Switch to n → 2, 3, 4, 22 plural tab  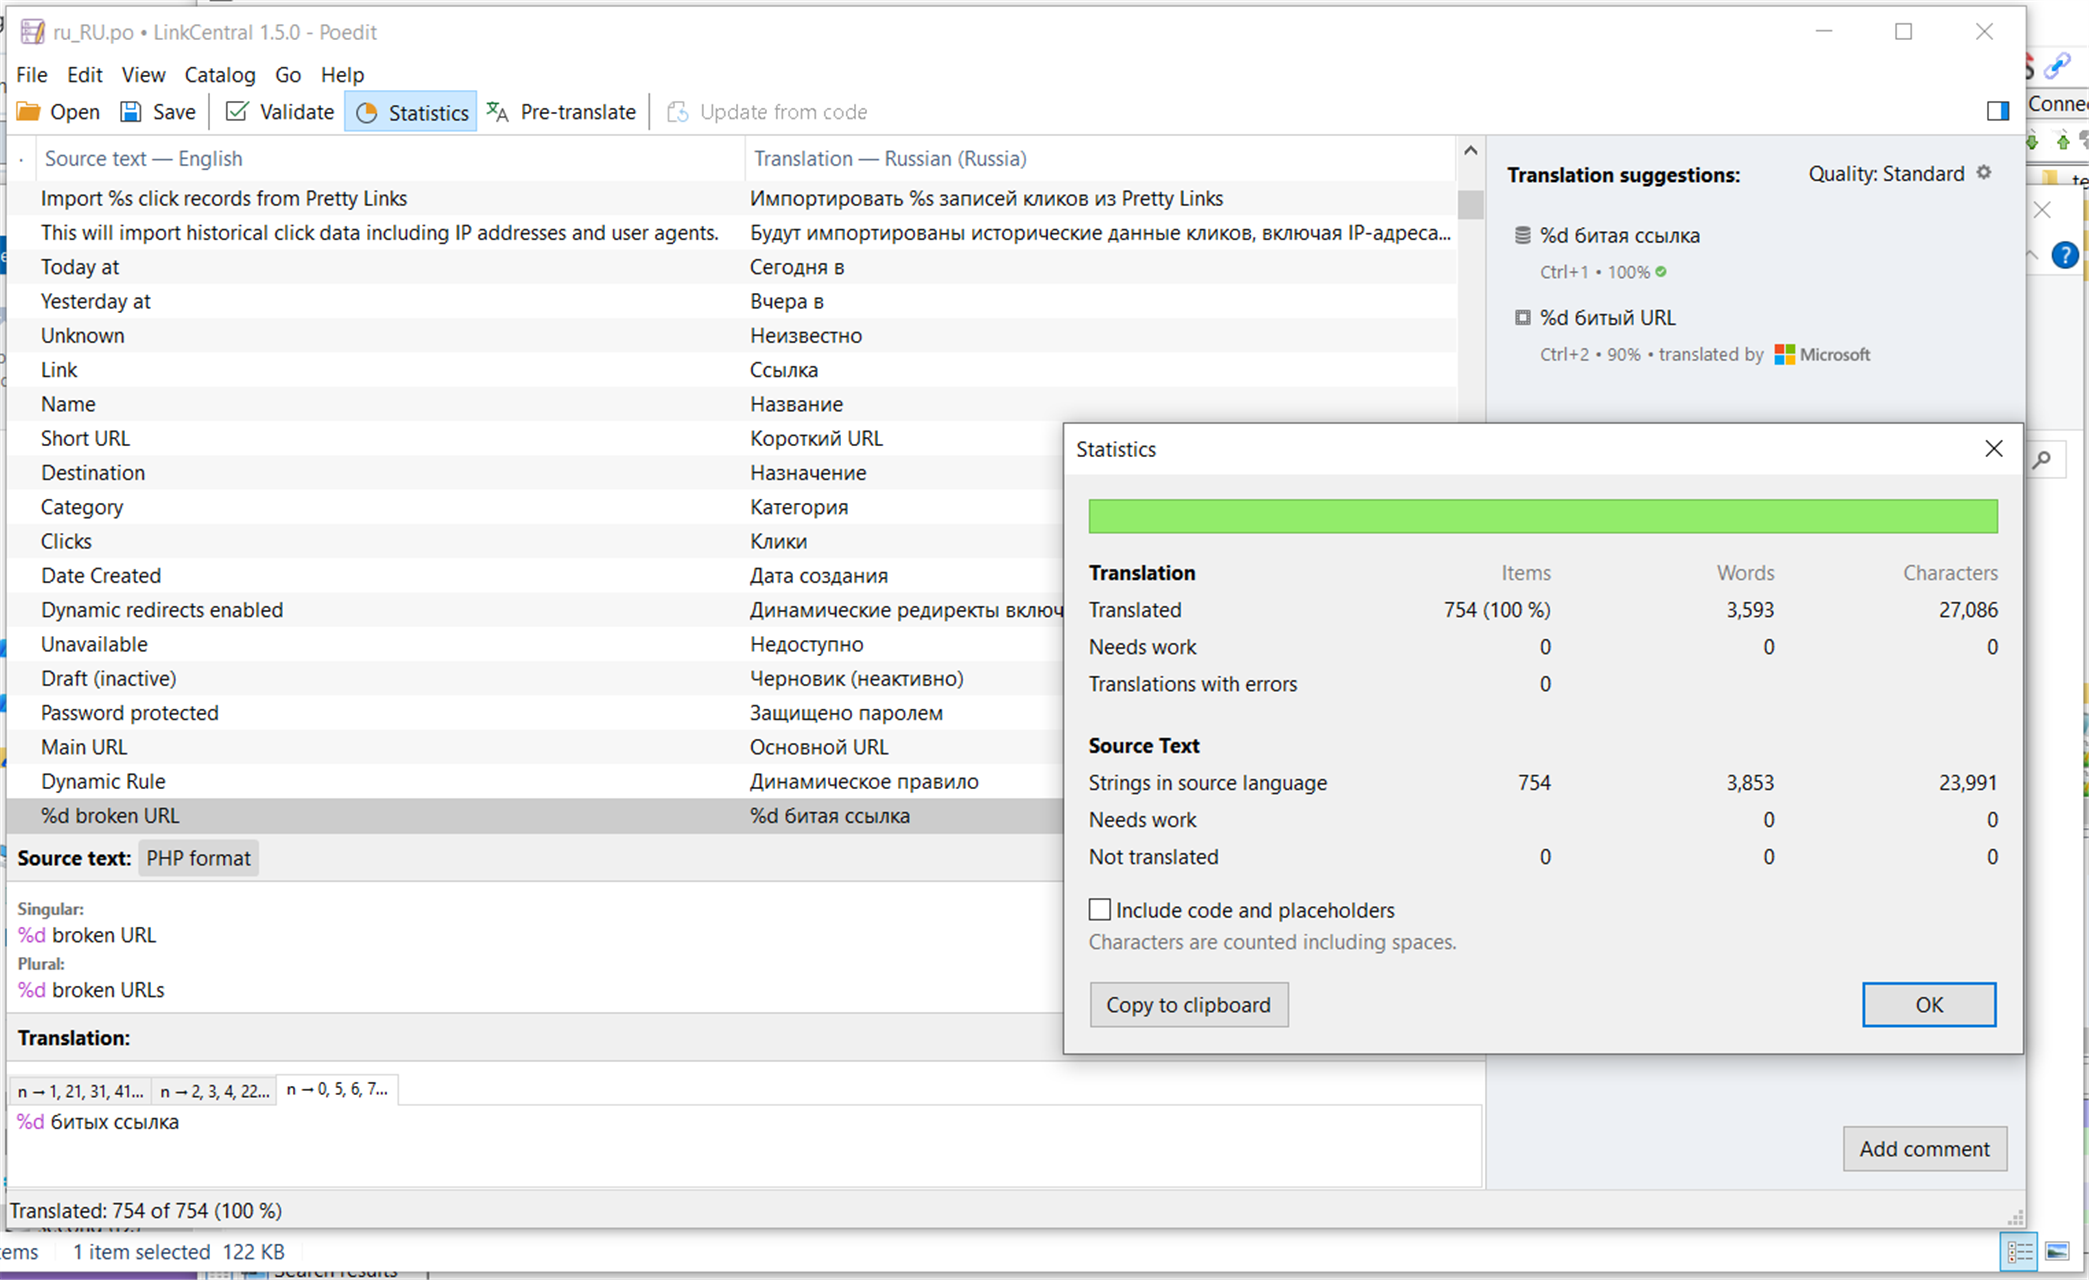click(214, 1091)
